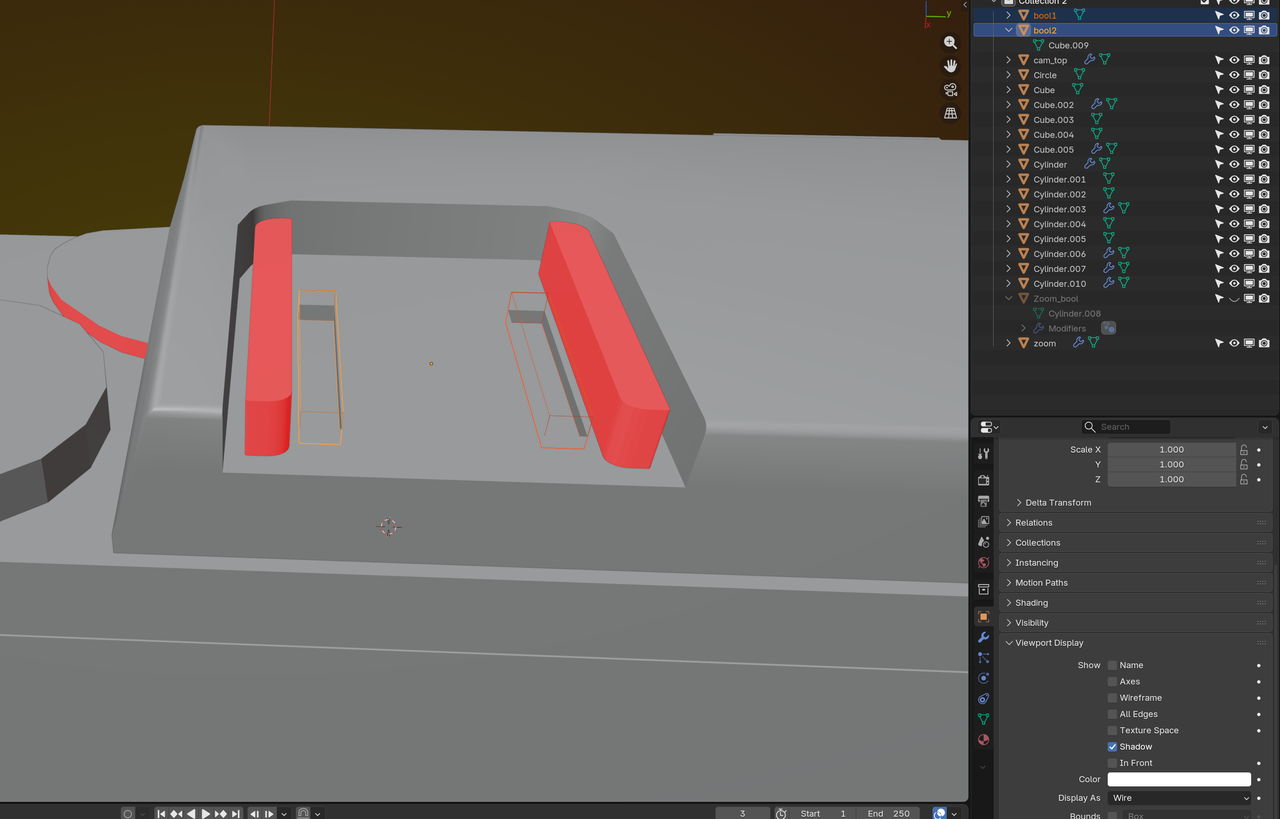Play the animation with the play button
This screenshot has height=819, width=1280.
point(206,814)
